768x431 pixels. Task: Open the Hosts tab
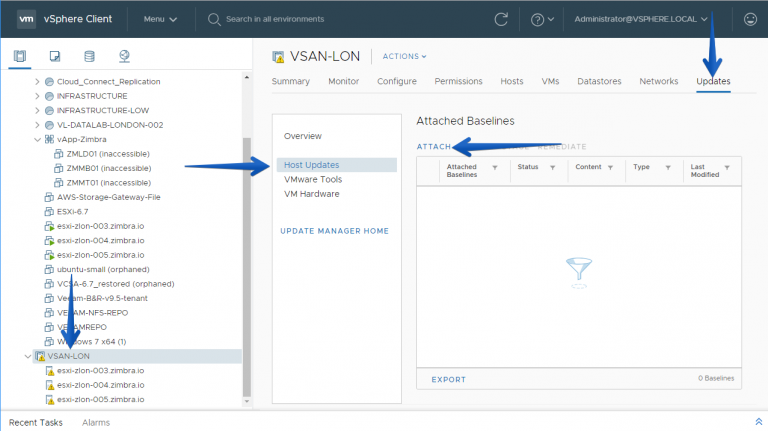coord(512,81)
